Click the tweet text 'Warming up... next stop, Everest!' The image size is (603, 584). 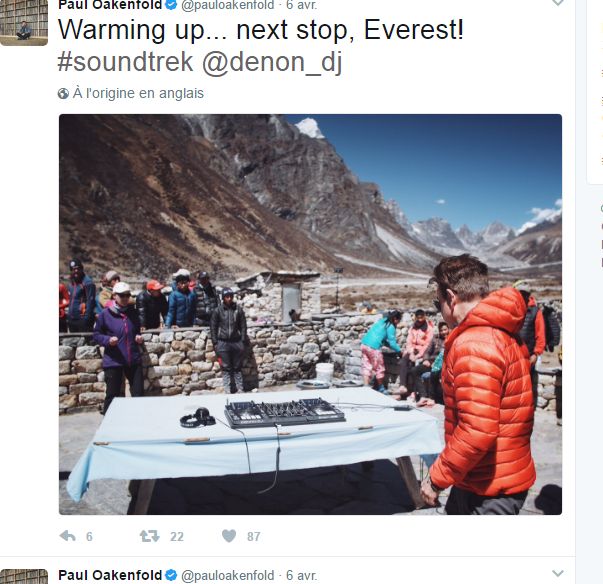pos(261,30)
